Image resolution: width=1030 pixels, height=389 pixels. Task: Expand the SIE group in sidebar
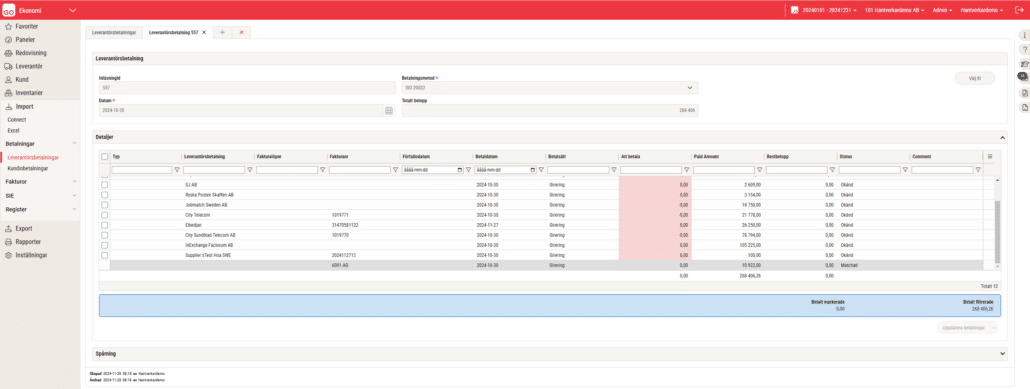(x=74, y=195)
